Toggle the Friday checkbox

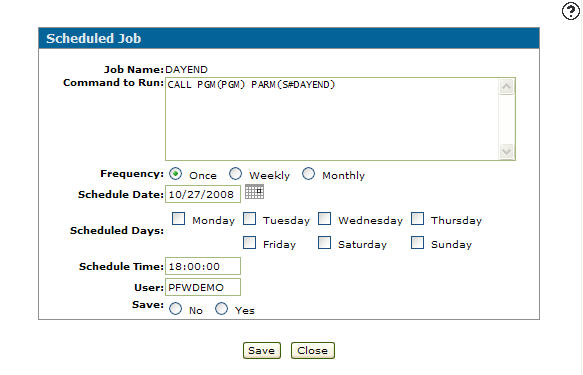[249, 243]
